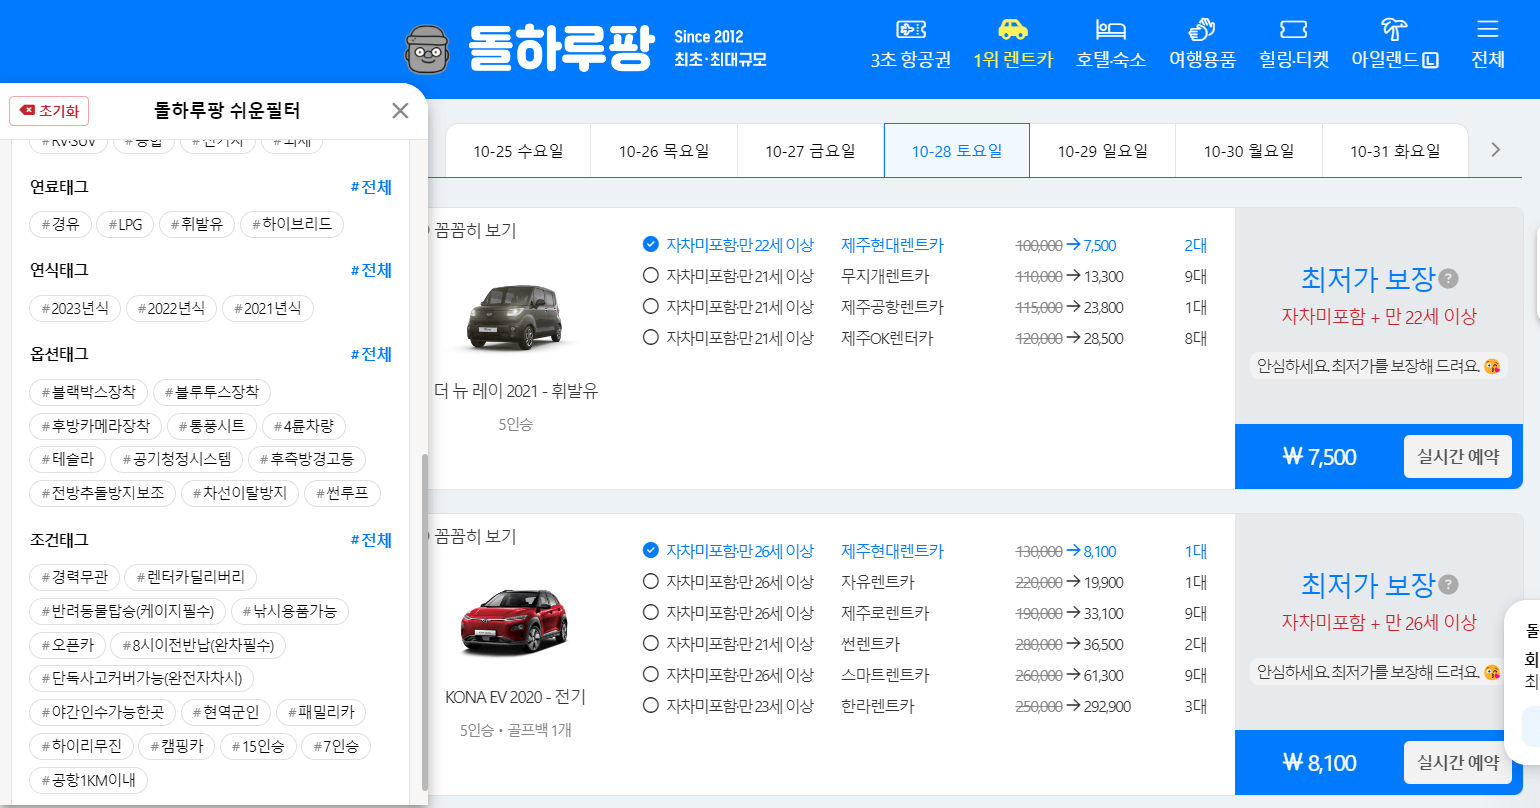
Task: Open 꼼꼼히 보기 for KONA EV
Action: pyautogui.click(x=475, y=536)
